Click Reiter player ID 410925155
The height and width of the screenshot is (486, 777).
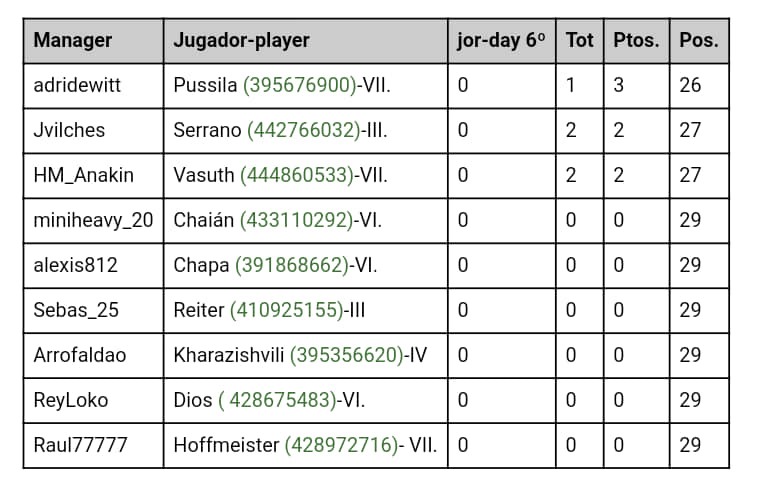(286, 311)
